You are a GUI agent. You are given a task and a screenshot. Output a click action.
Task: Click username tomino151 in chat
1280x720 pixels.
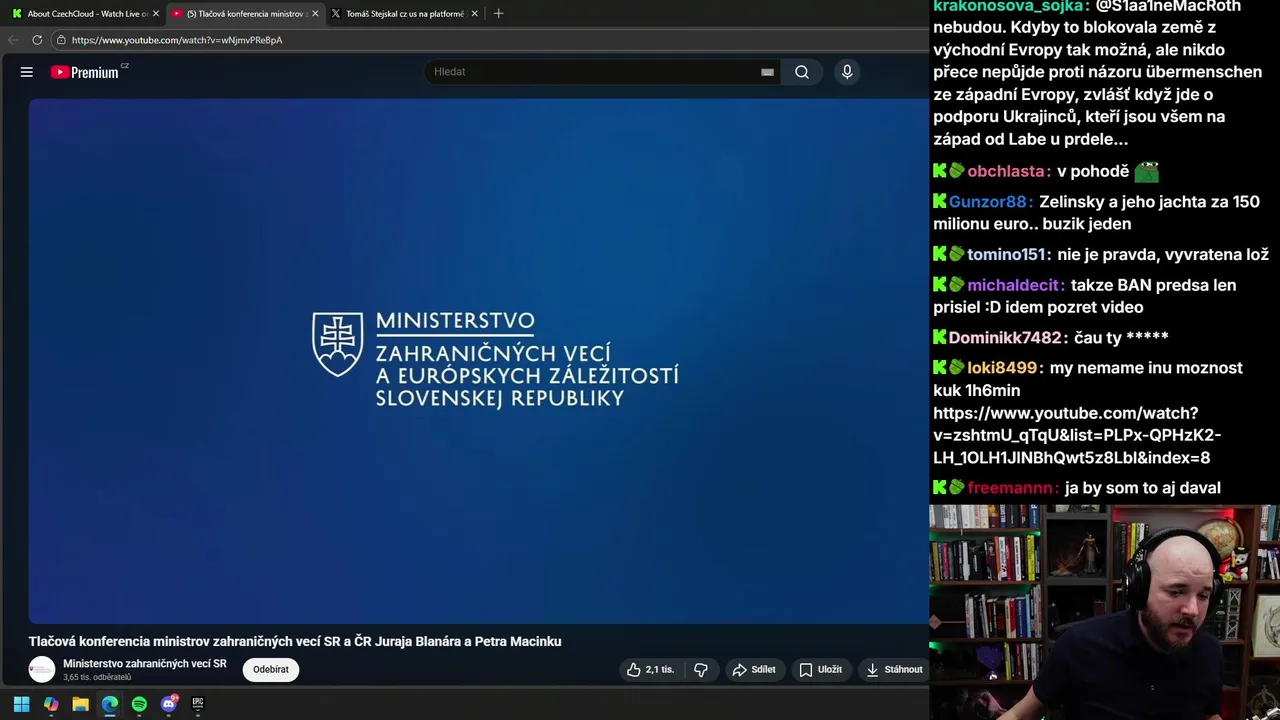point(1006,255)
